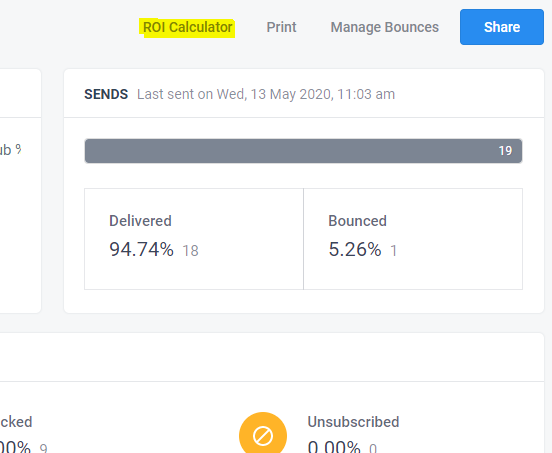
Task: Click the Last sent date text
Action: [266, 94]
